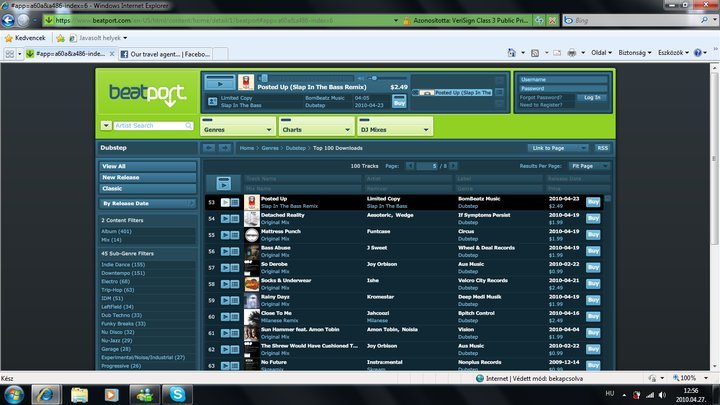
Task: Click the RSS button
Action: (x=602, y=148)
